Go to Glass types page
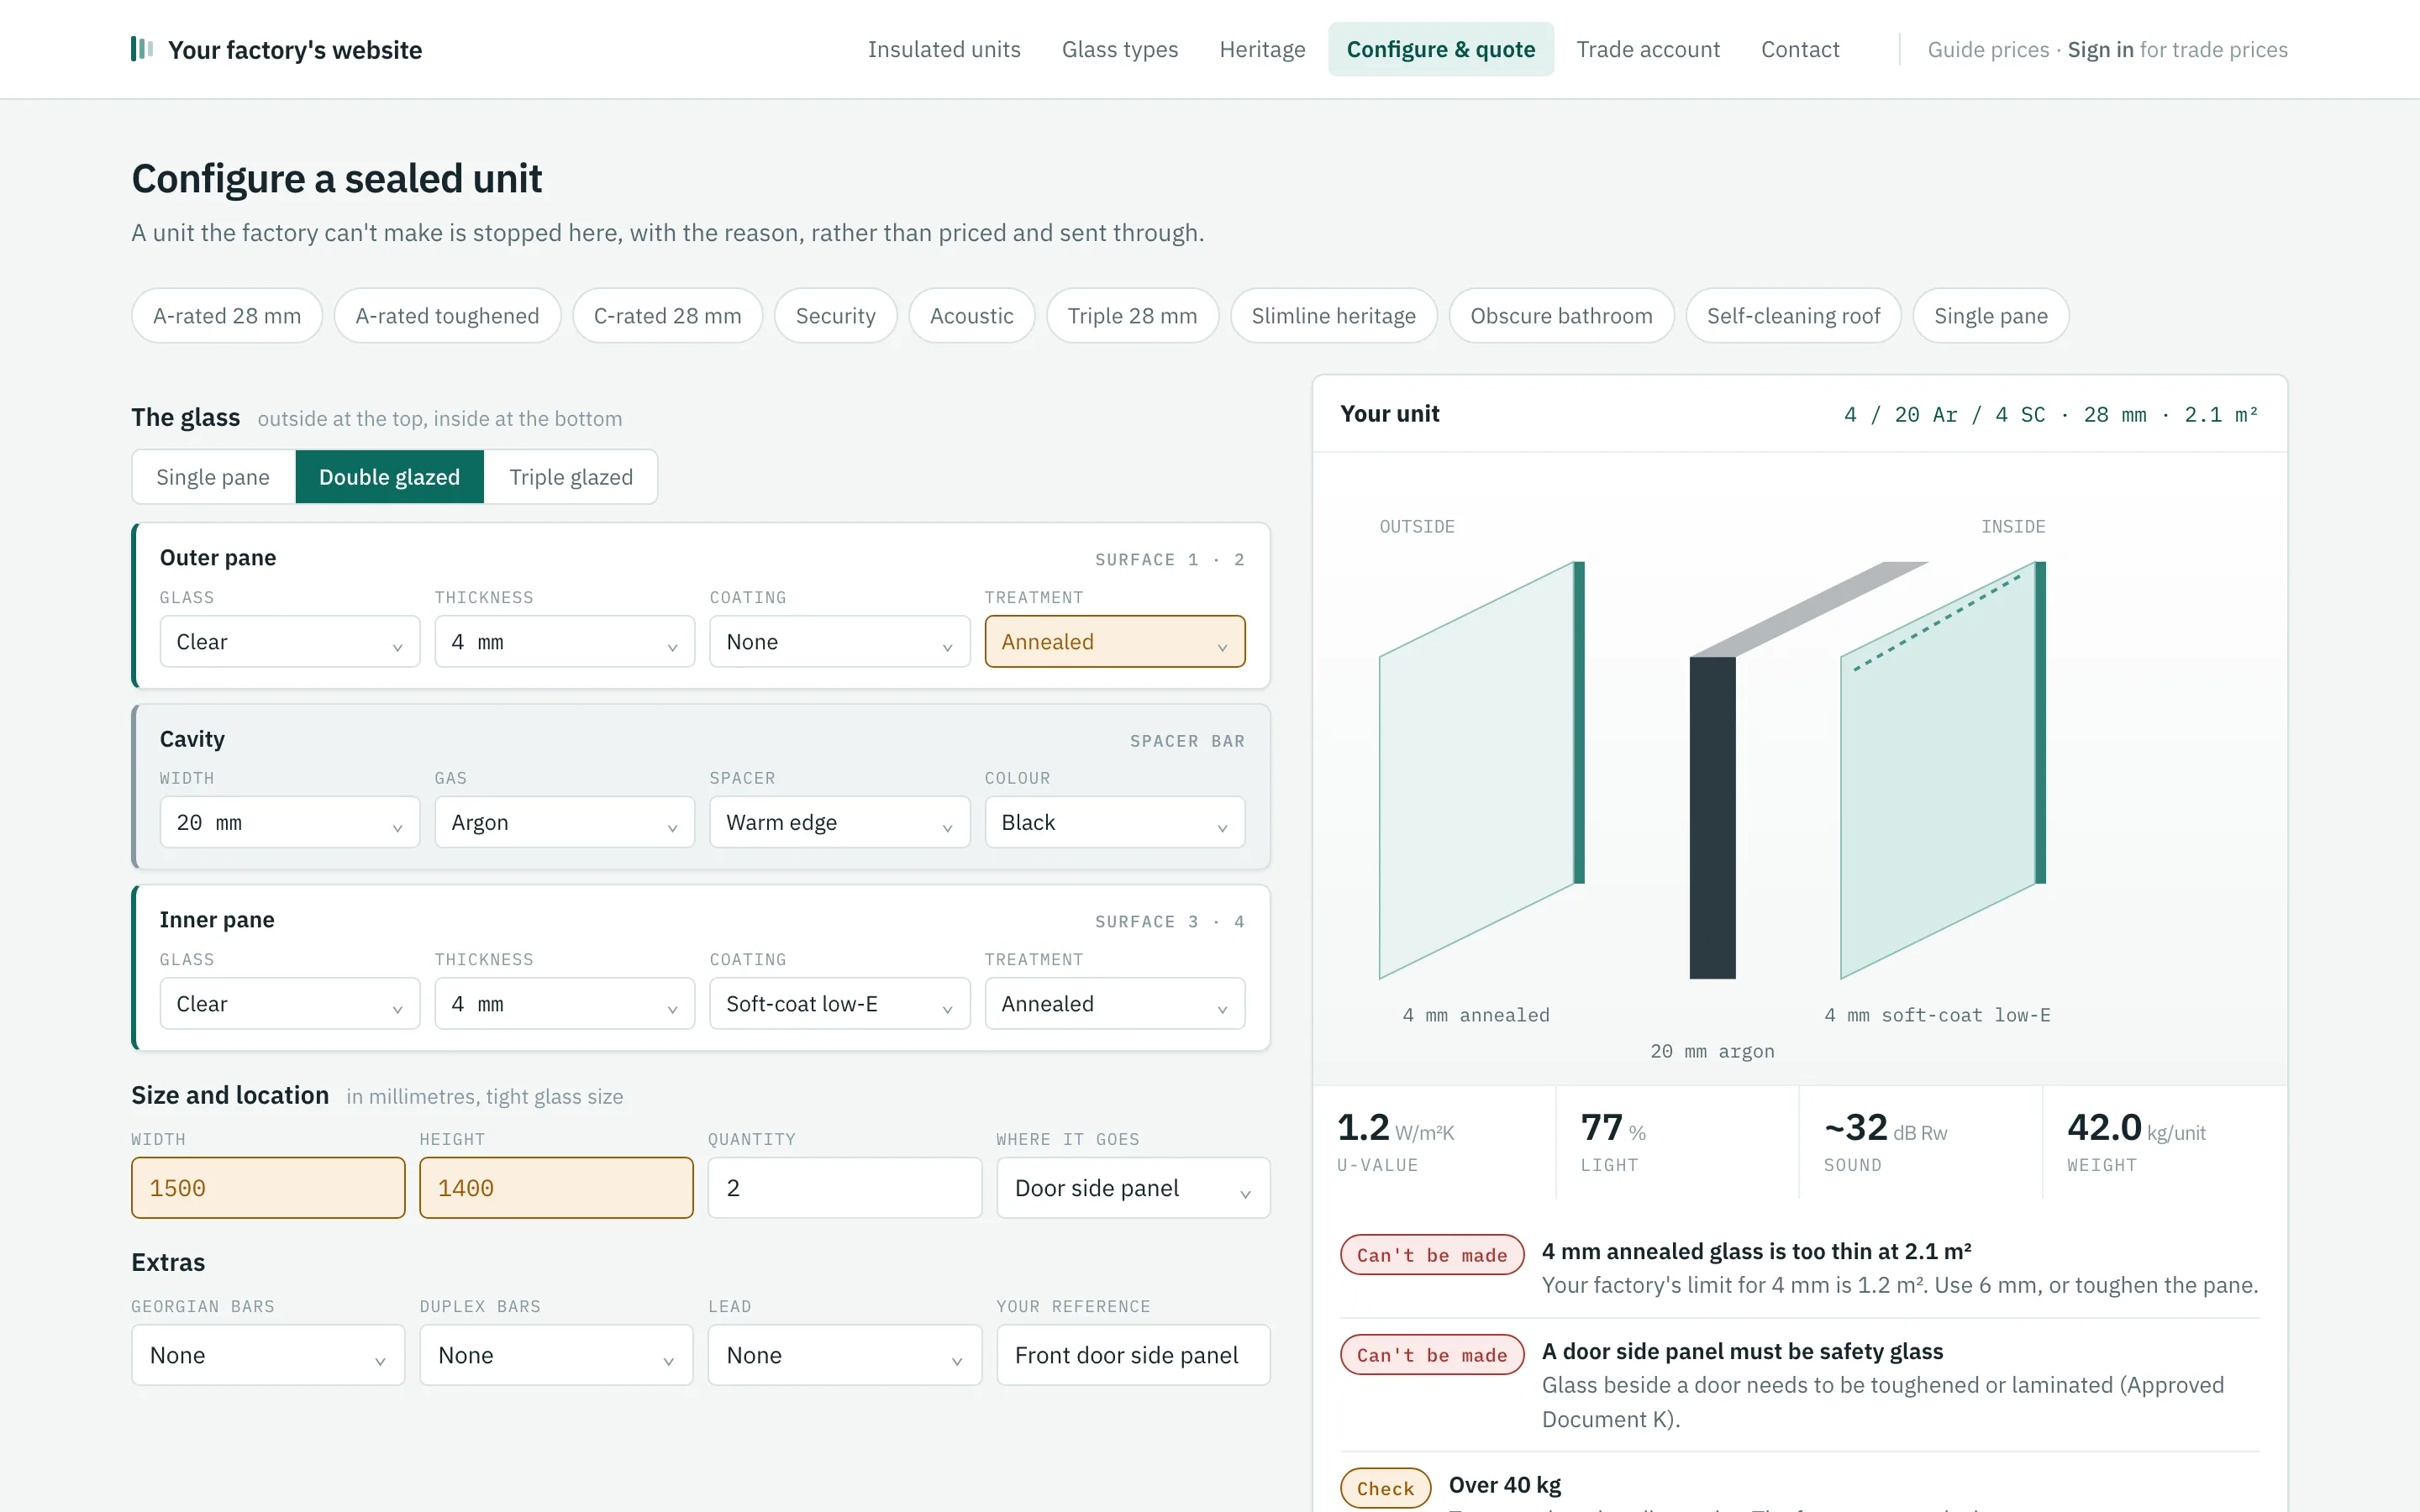This screenshot has height=1512, width=2420. [1119, 49]
